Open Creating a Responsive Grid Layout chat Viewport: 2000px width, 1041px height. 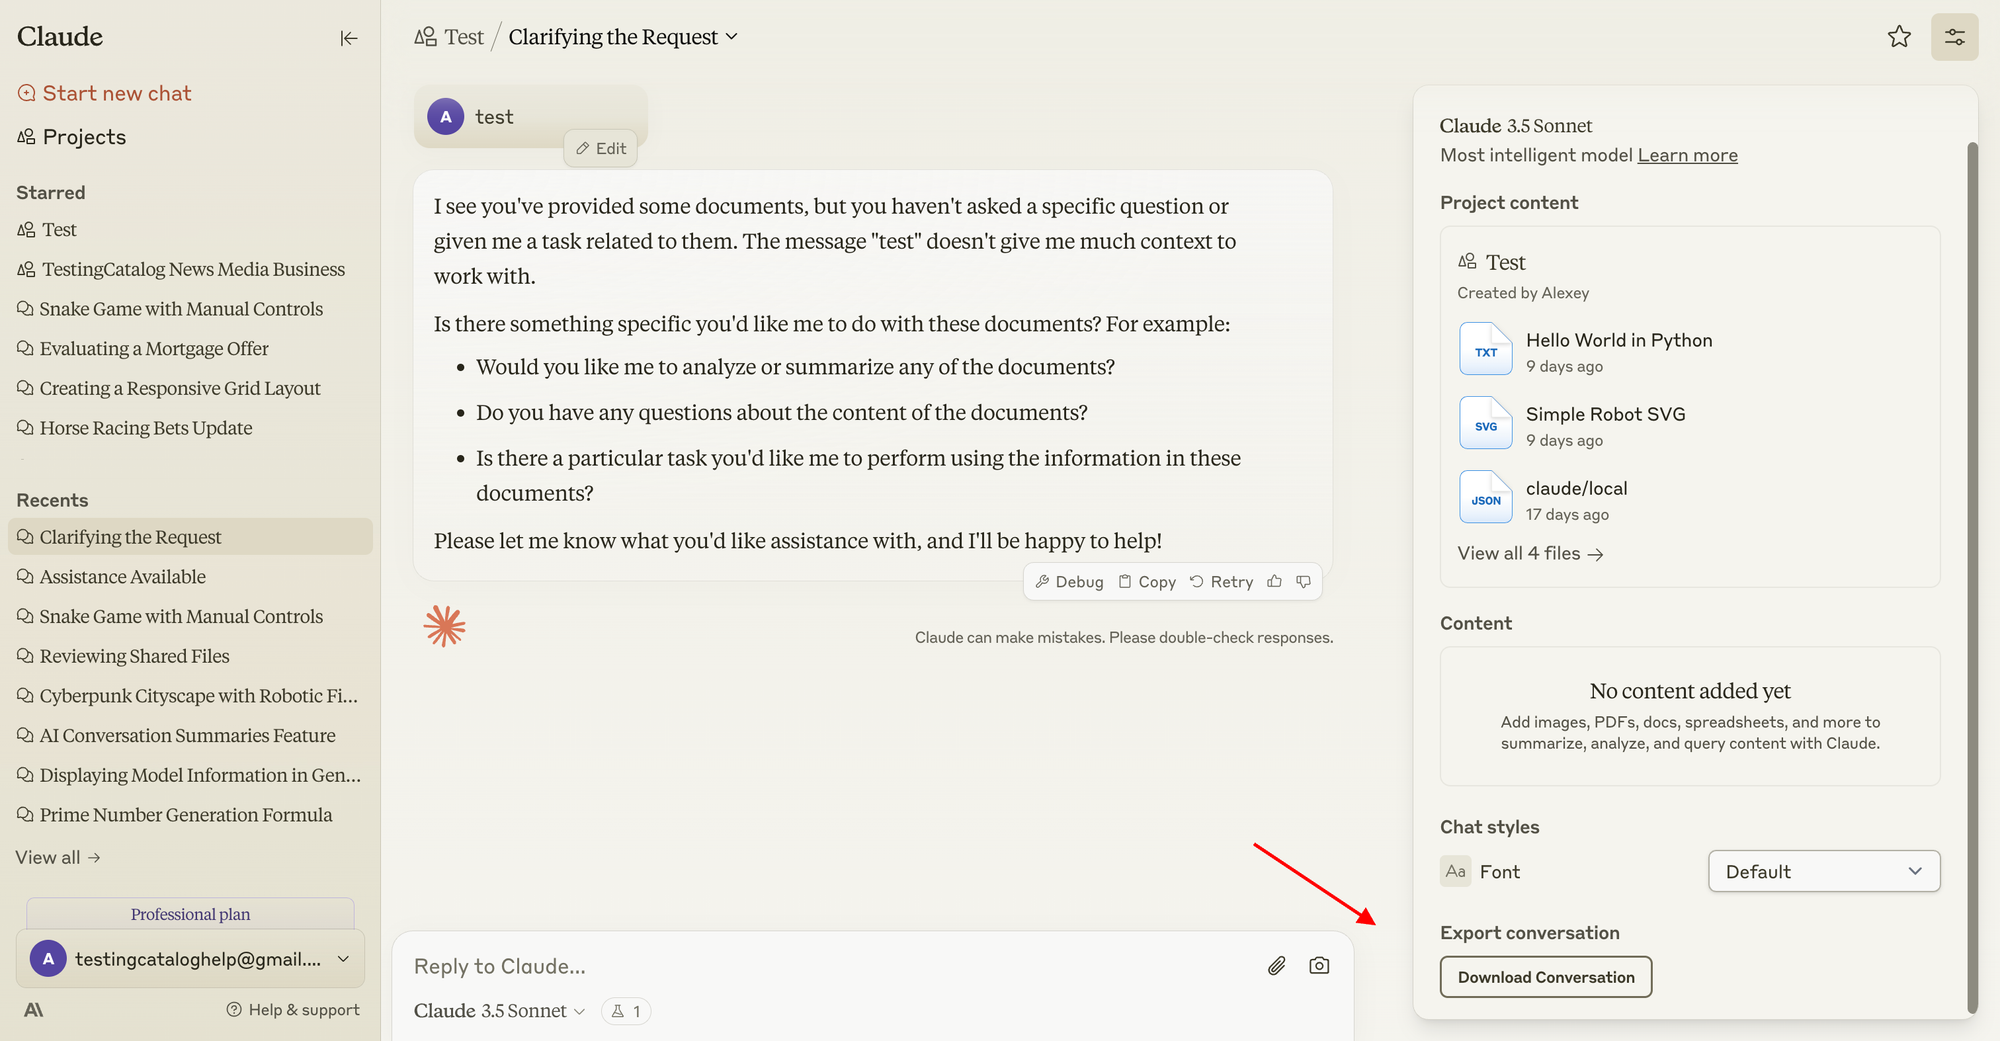[190, 388]
